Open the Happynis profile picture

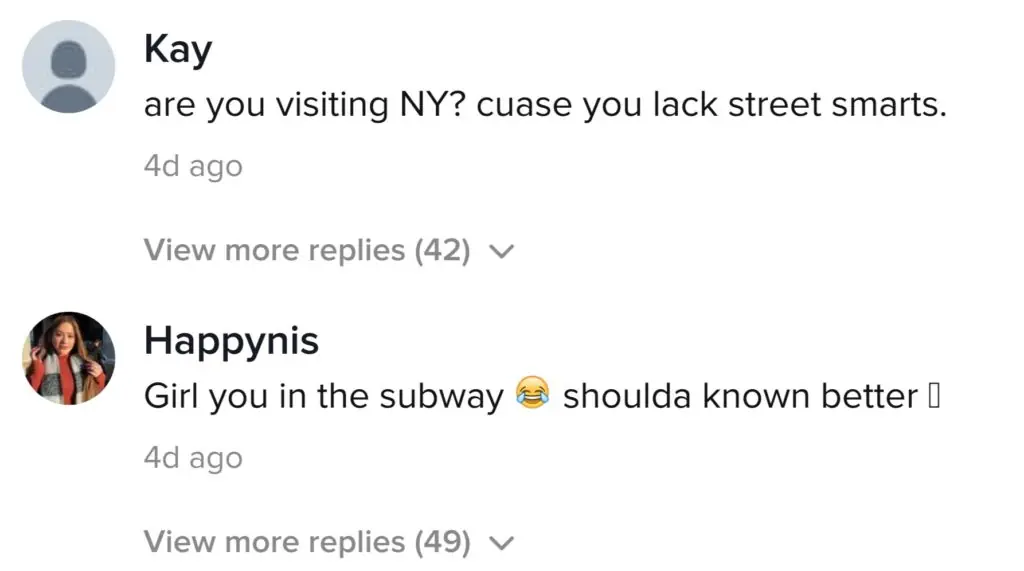(x=69, y=357)
